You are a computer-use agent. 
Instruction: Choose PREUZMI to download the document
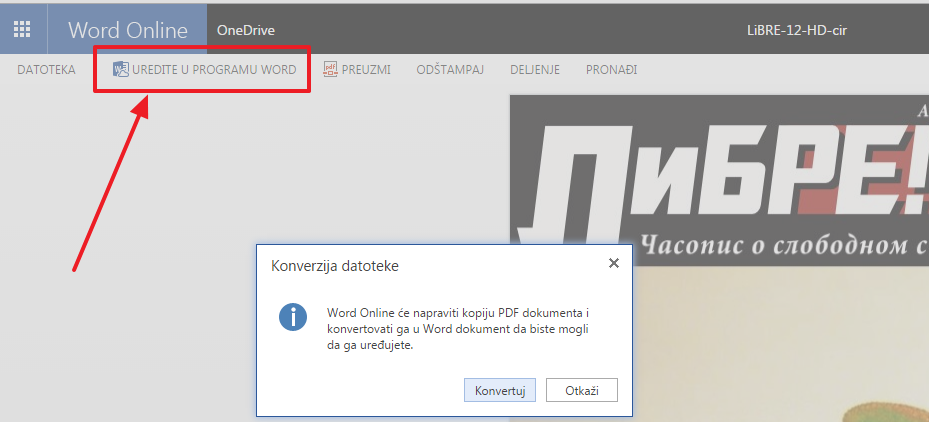(366, 70)
